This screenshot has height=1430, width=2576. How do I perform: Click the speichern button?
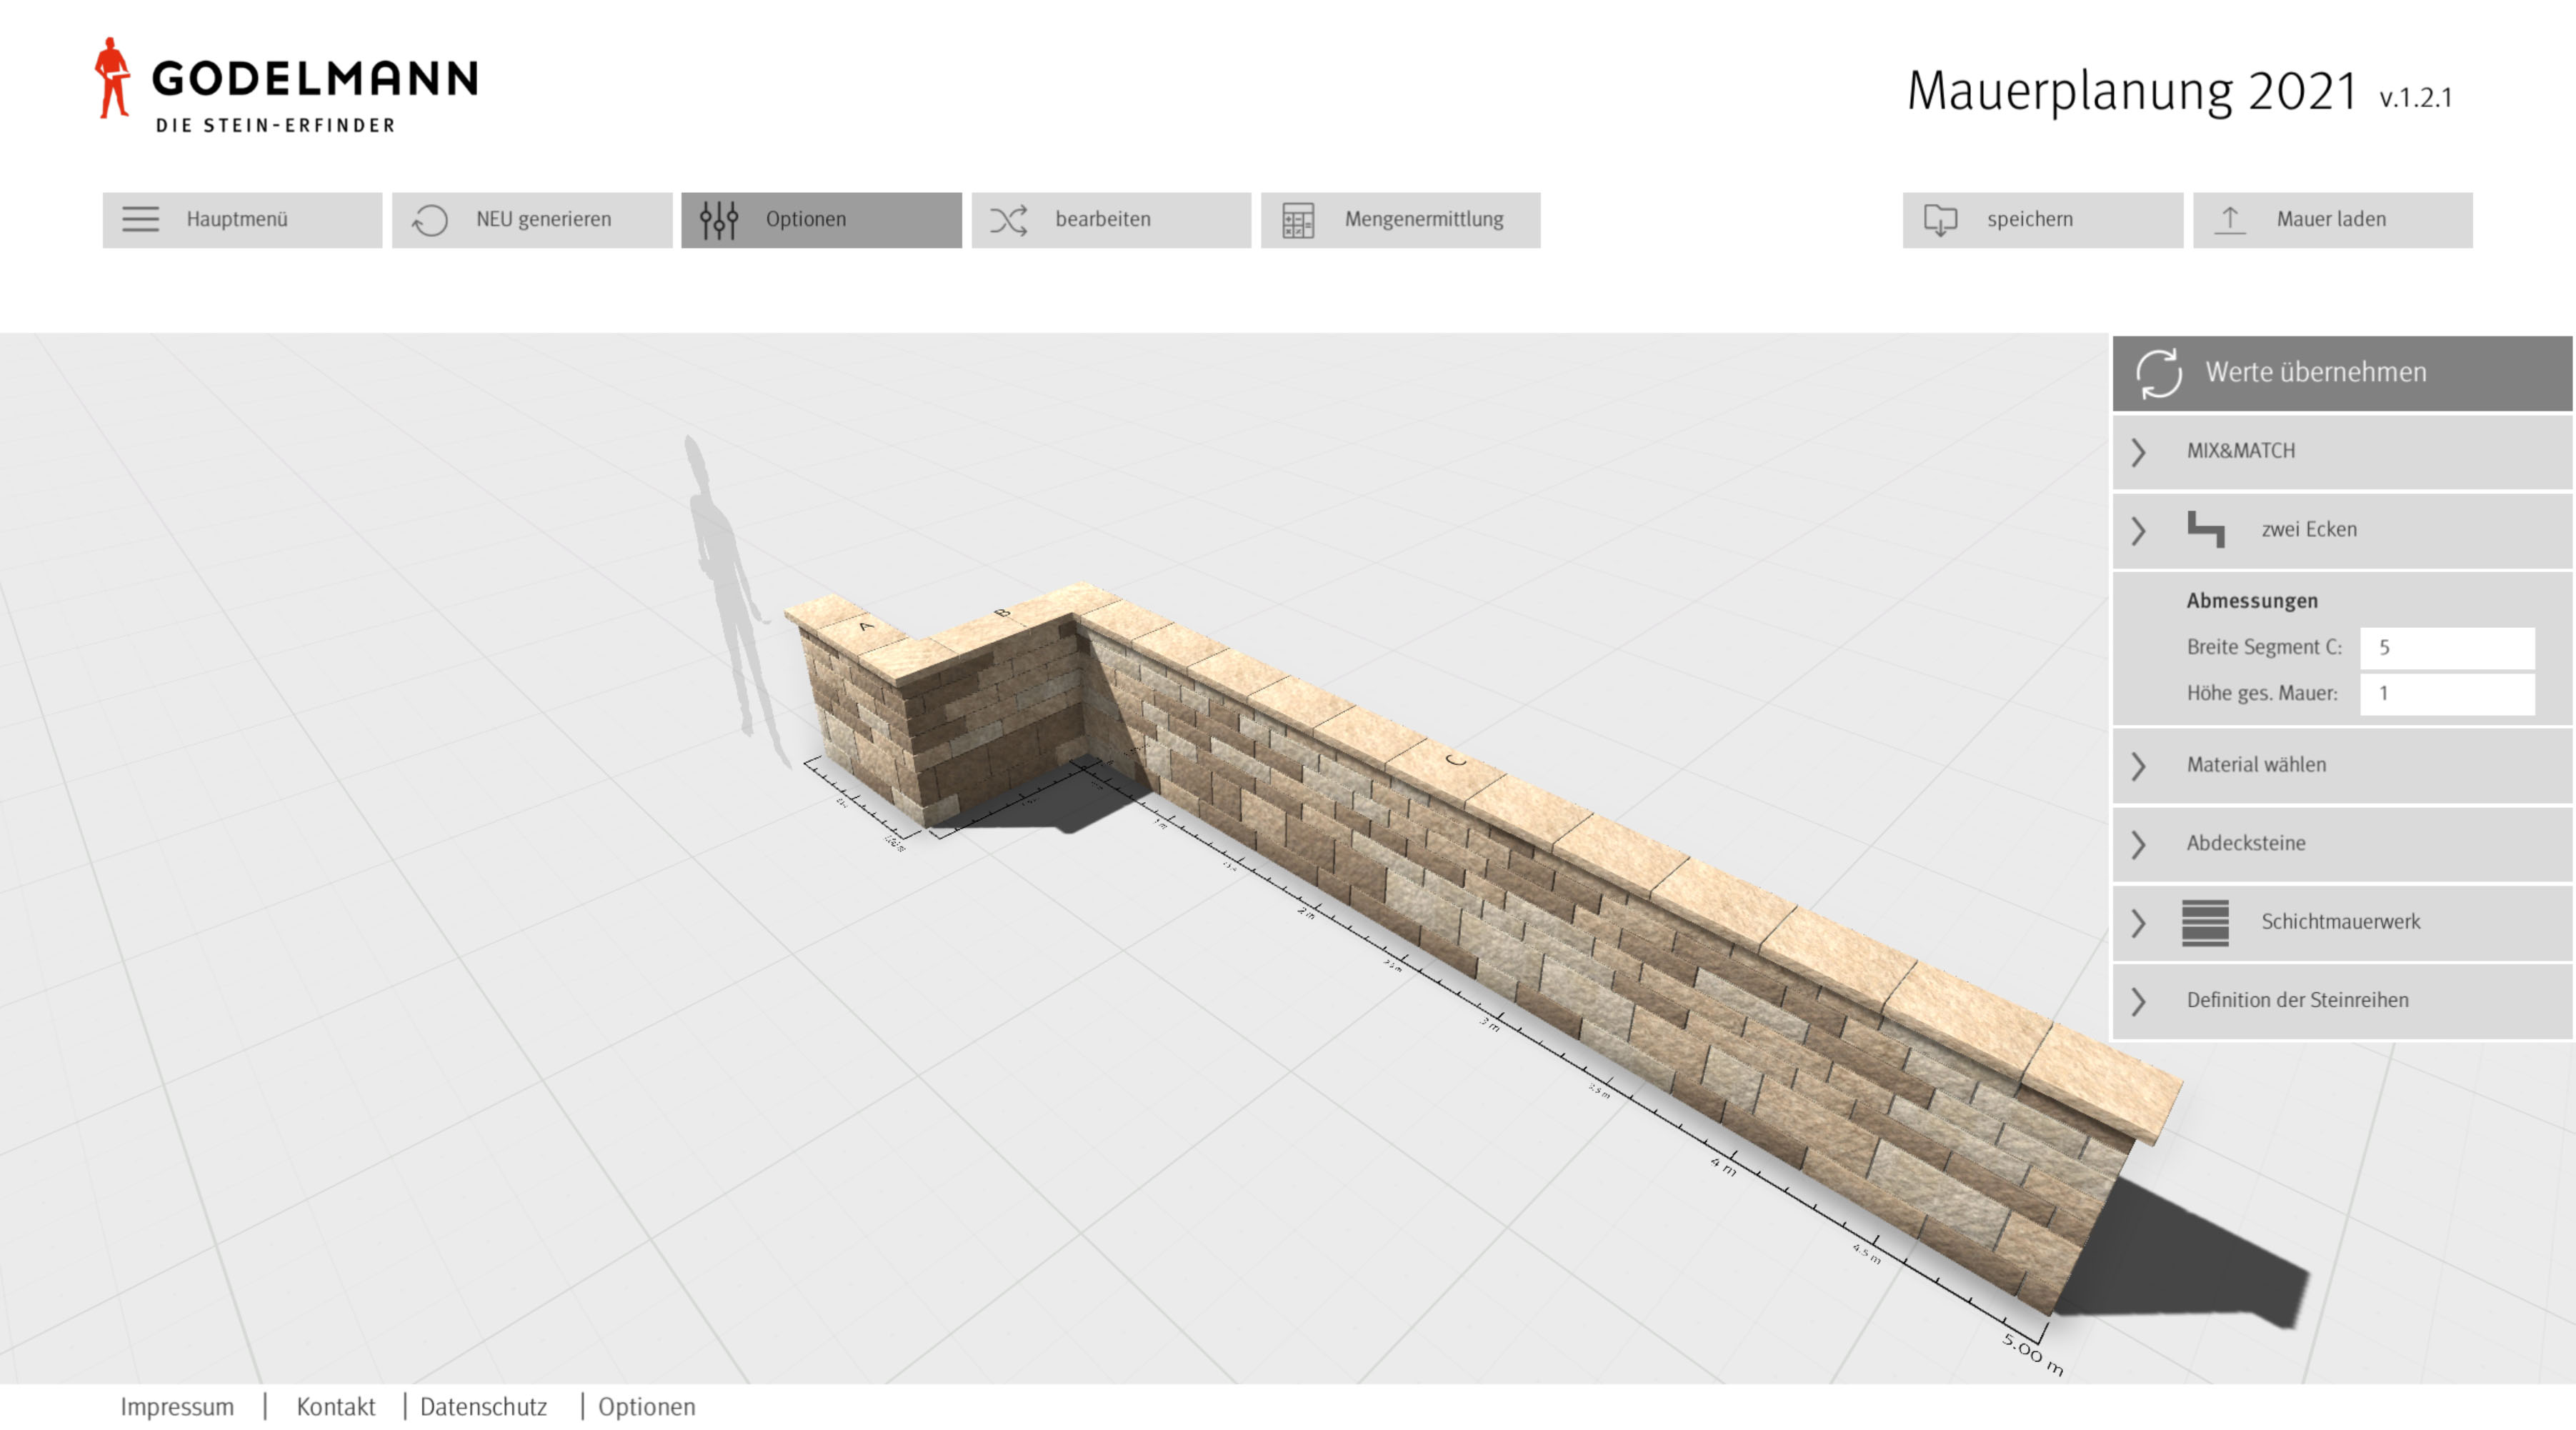point(2042,220)
